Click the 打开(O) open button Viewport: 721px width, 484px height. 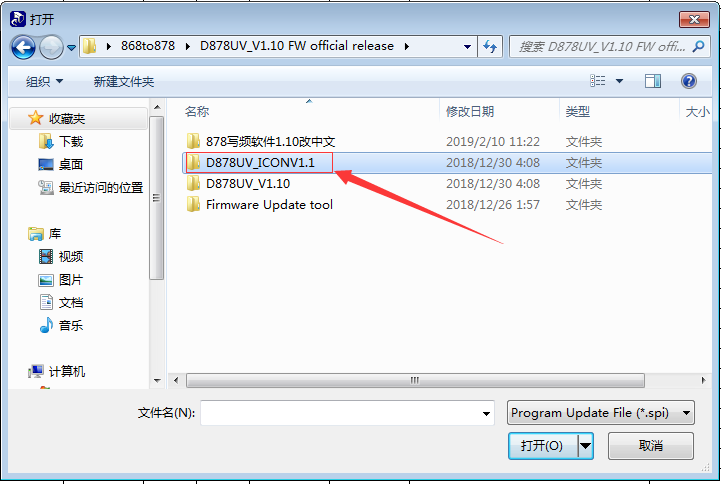543,445
